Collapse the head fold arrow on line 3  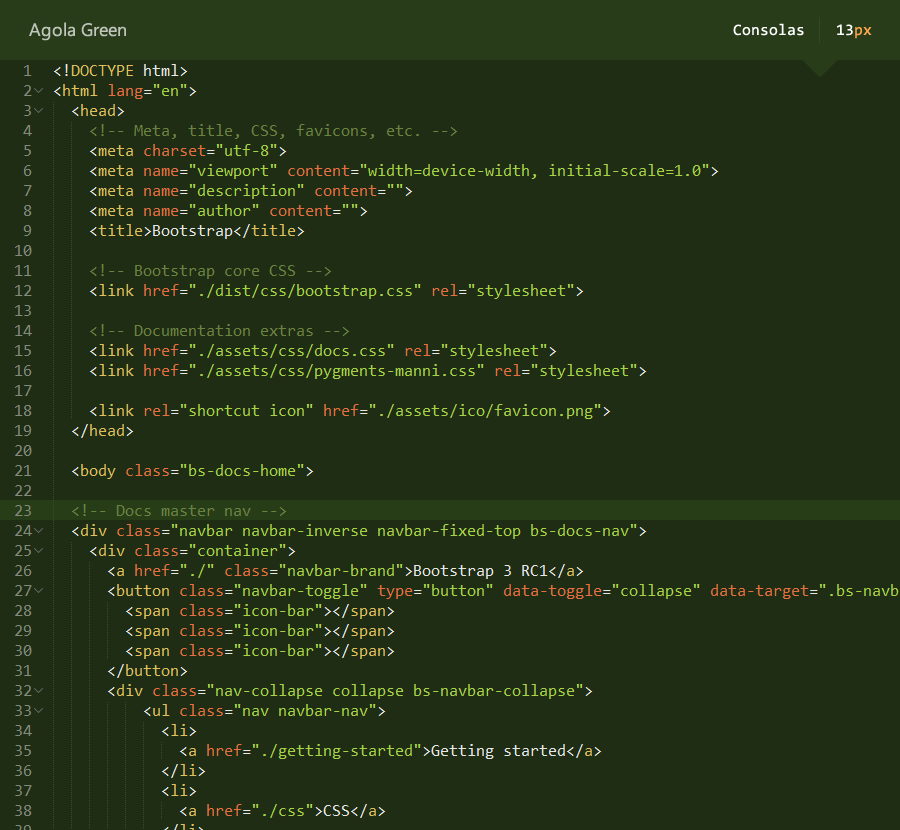(x=38, y=111)
